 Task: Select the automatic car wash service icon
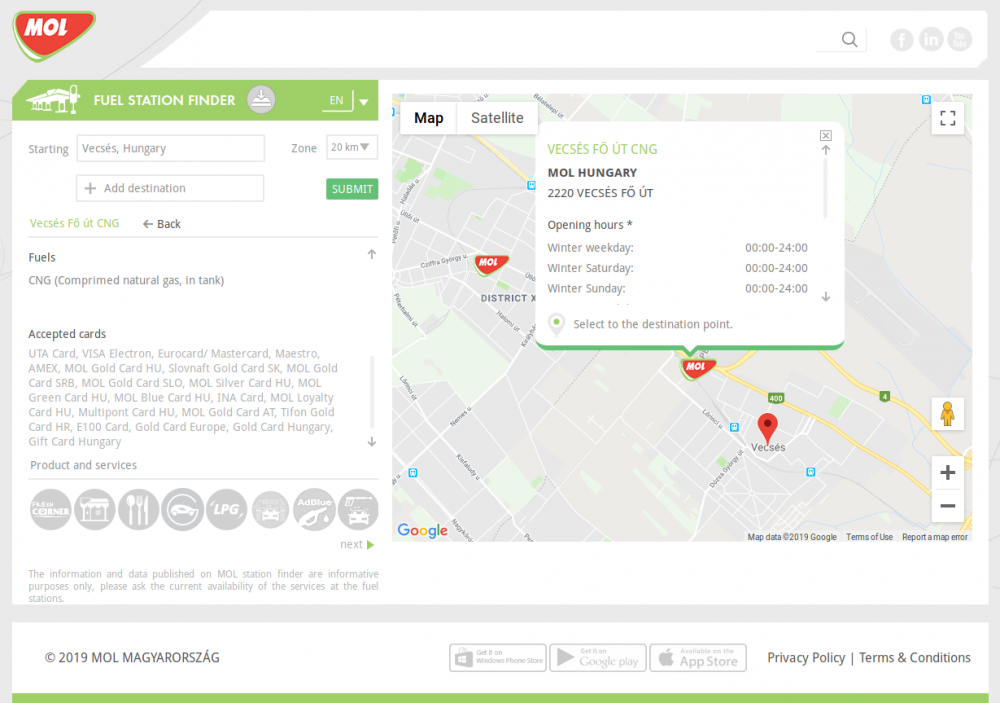click(270, 510)
